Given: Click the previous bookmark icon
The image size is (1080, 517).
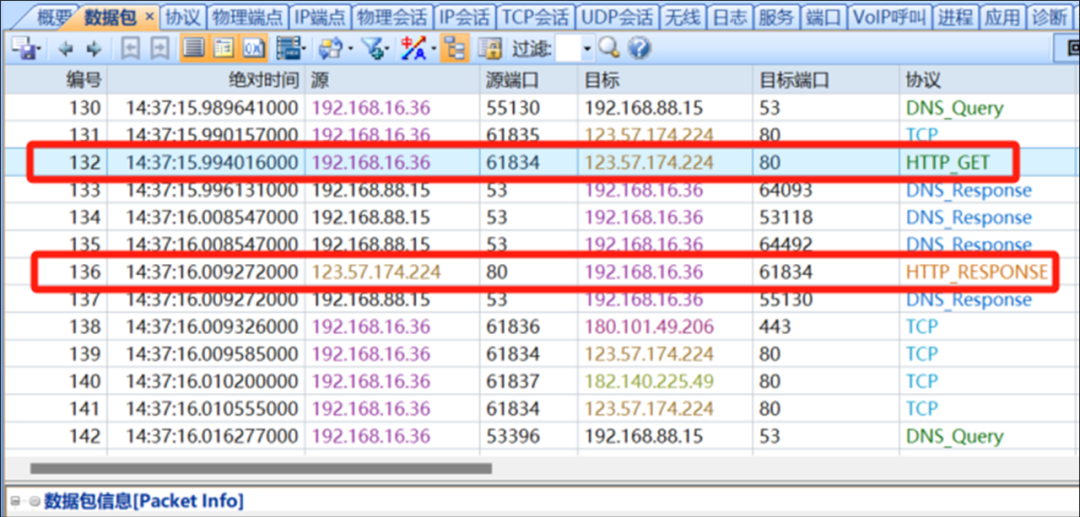Looking at the screenshot, I should pyautogui.click(x=131, y=48).
